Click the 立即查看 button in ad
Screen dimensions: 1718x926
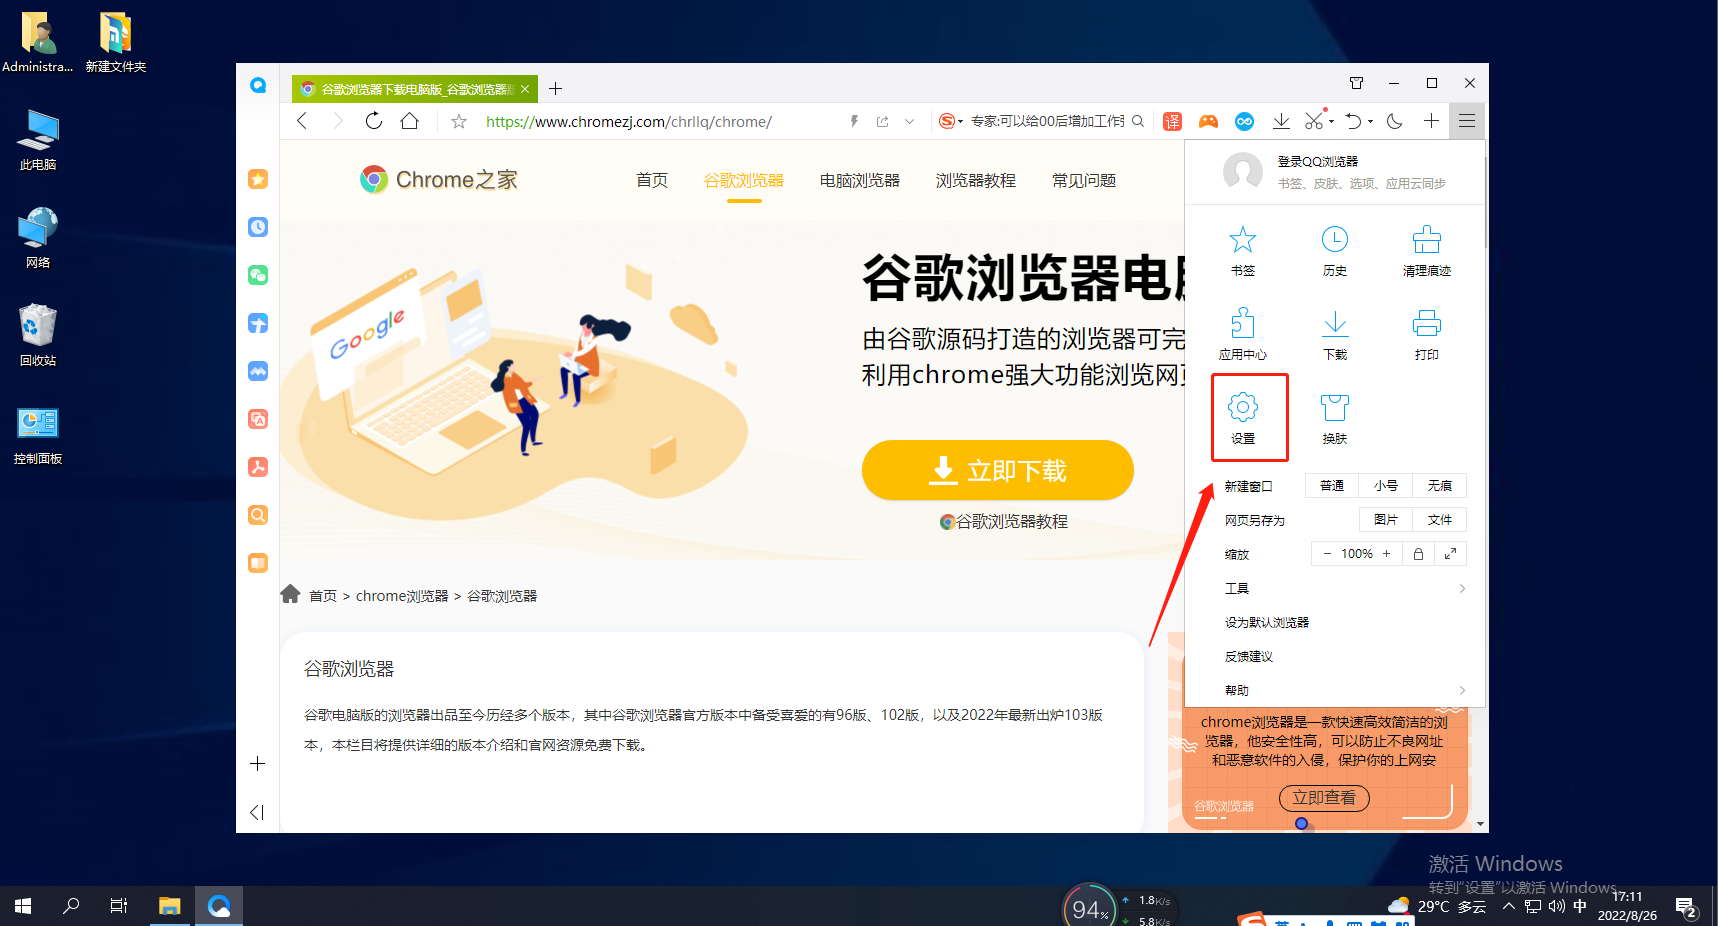coord(1324,798)
